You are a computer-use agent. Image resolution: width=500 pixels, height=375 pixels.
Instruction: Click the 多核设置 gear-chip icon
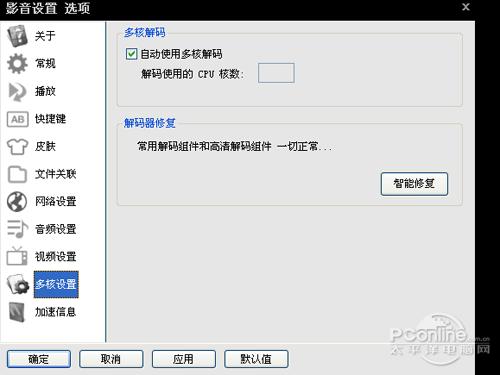(x=18, y=284)
